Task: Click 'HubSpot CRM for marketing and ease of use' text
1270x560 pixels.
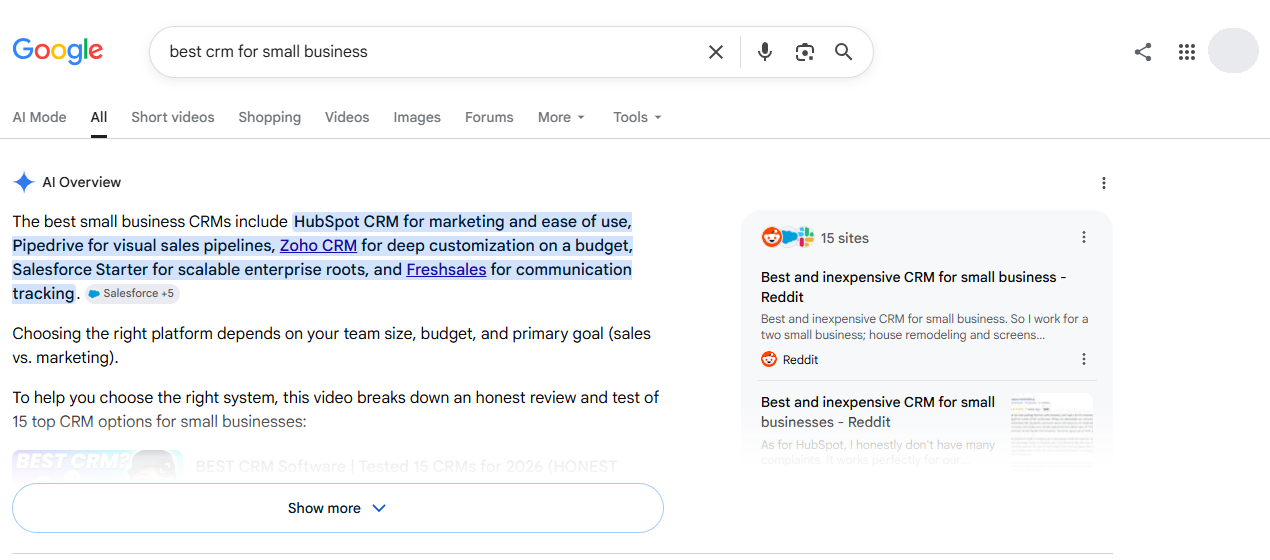Action: point(463,221)
